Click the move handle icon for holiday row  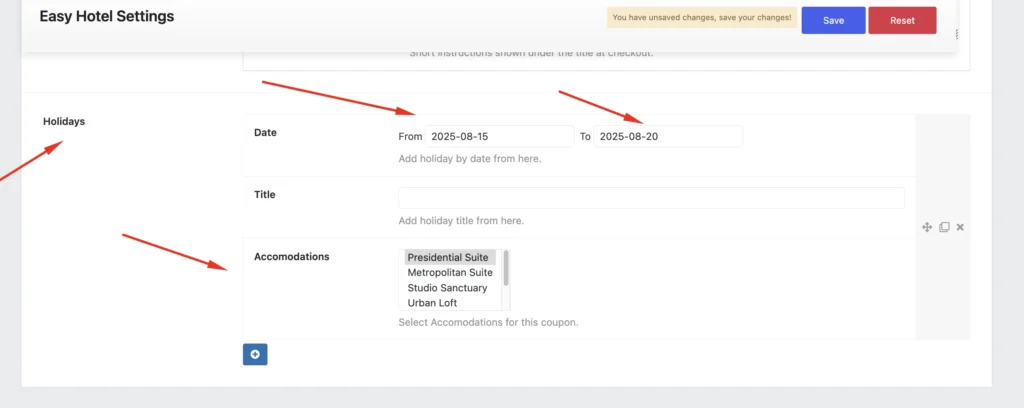click(926, 227)
